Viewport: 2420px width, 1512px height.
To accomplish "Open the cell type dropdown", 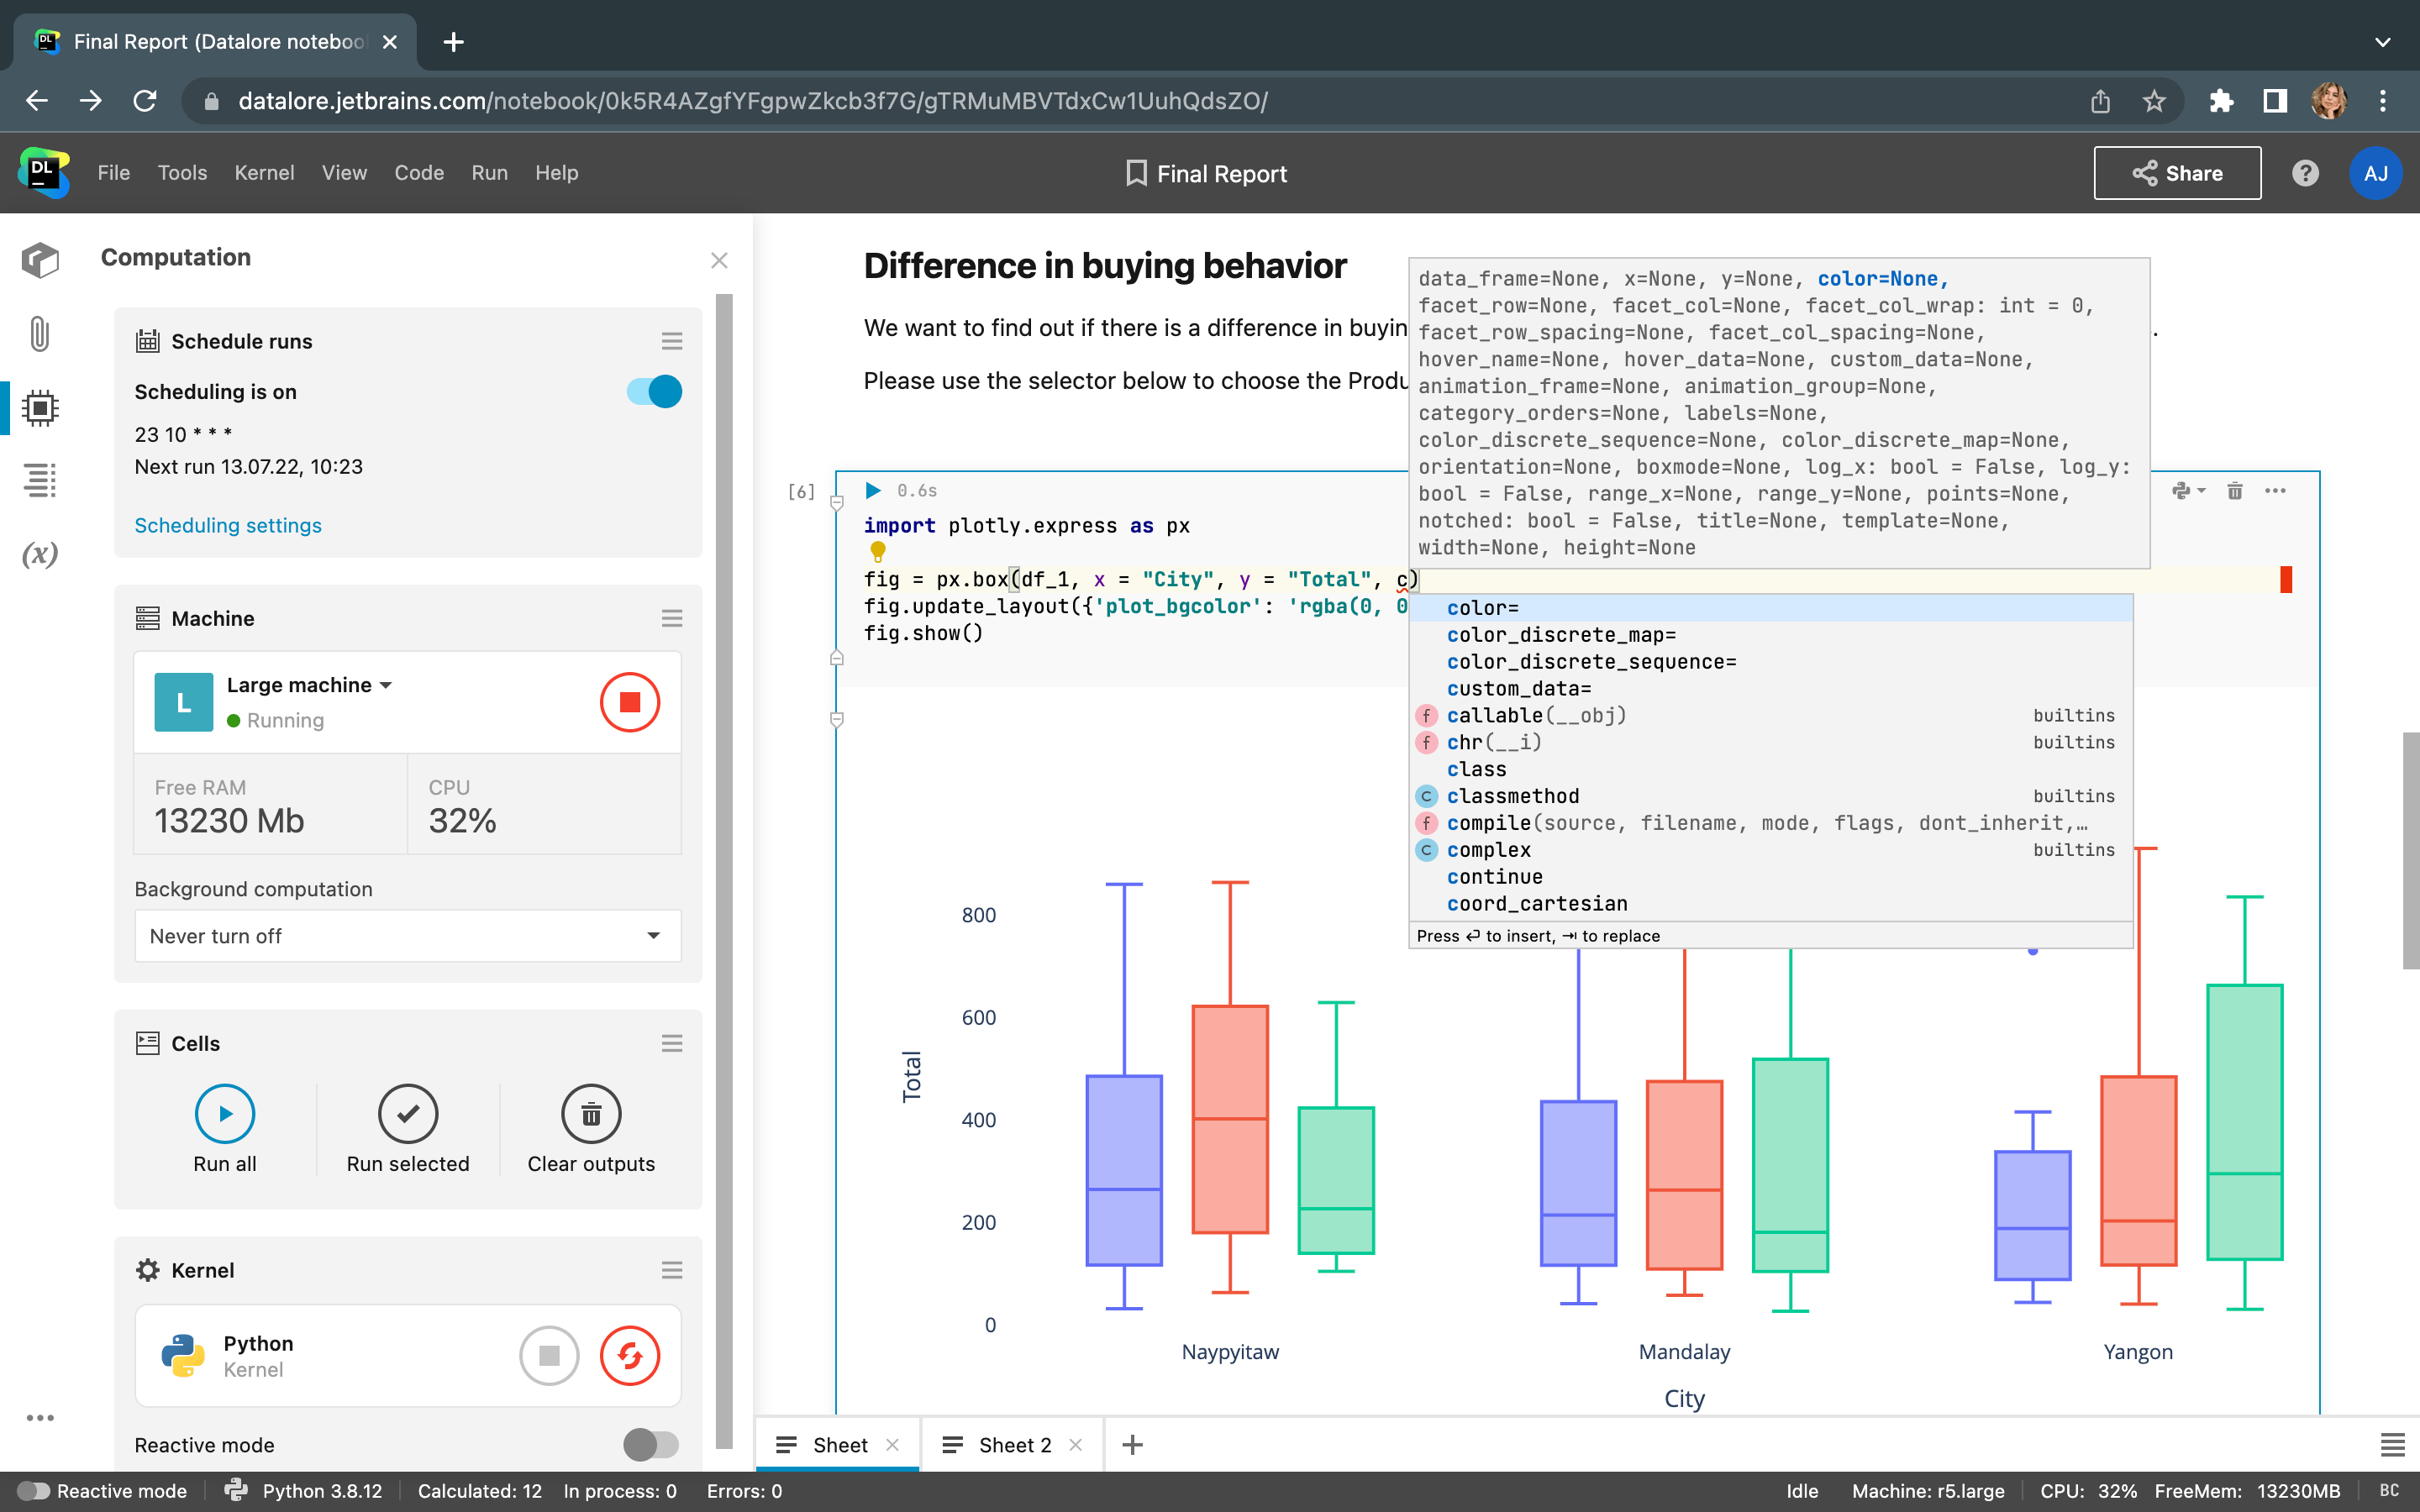I will pos(2189,490).
